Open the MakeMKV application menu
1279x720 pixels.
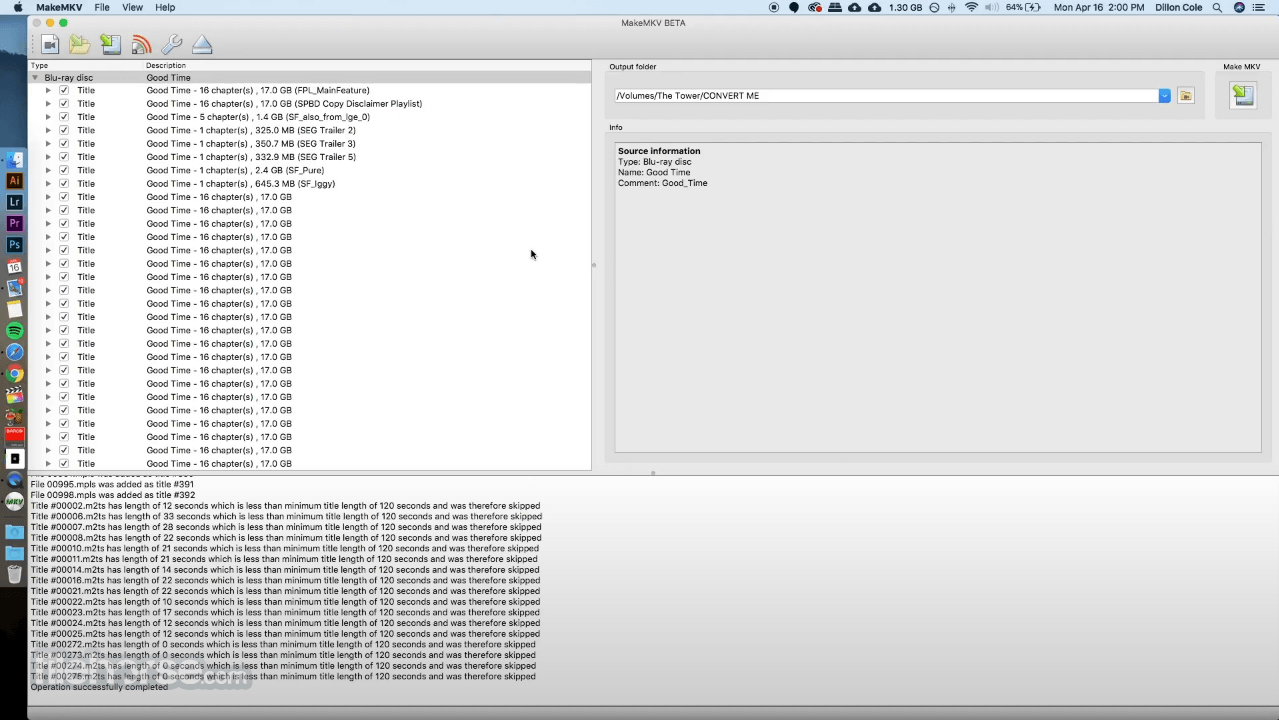tap(59, 7)
